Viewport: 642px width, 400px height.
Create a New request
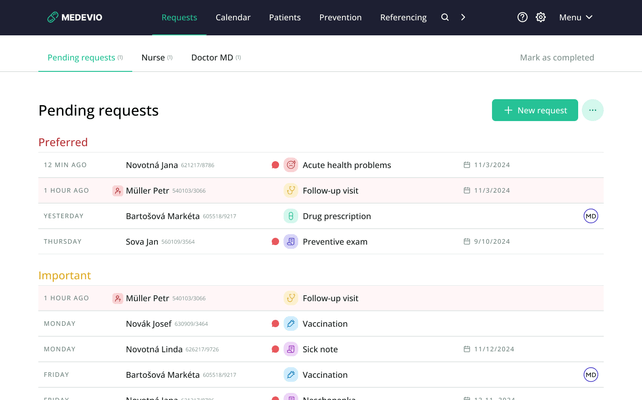535,110
